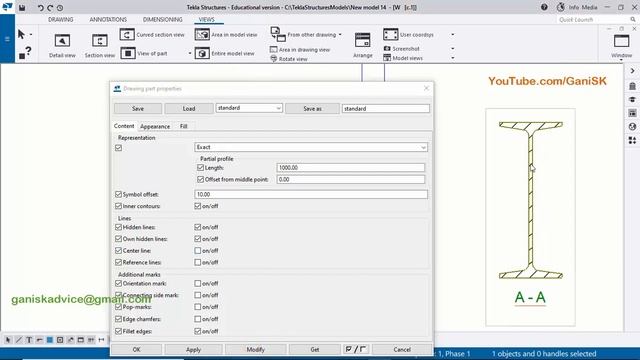
Task: Switch to the Fill tab
Action: tap(184, 127)
